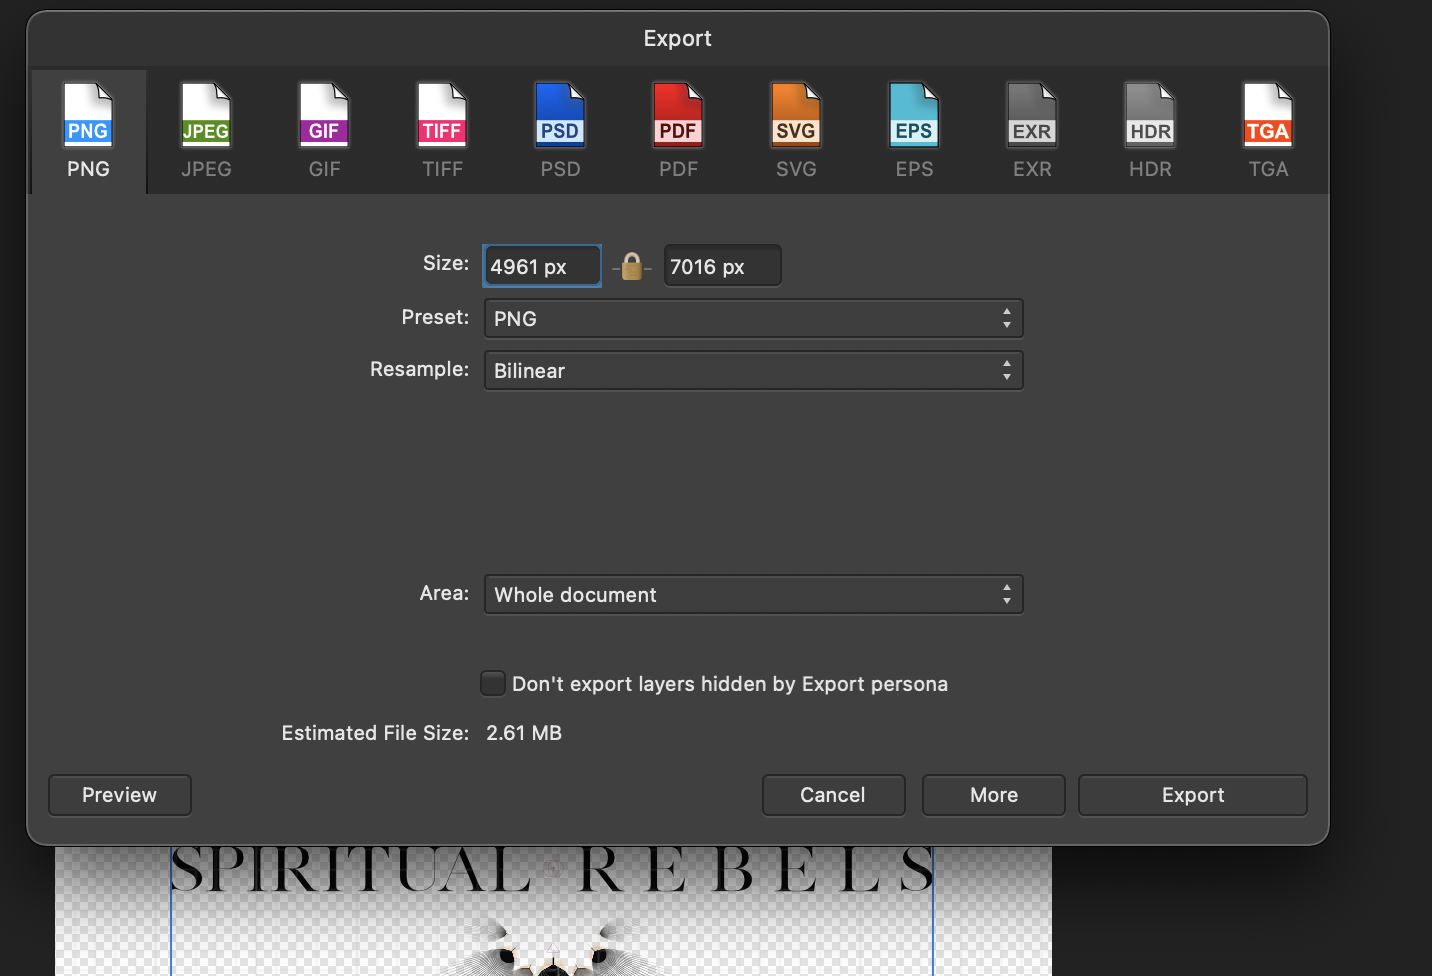Select the JPEG export format icon

coord(206,131)
